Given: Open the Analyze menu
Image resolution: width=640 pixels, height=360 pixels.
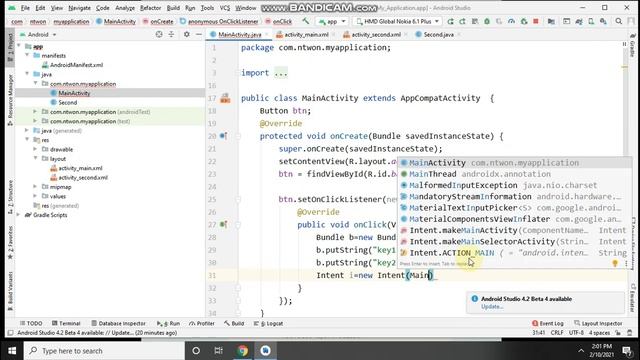Looking at the screenshot, I should 125,8.
